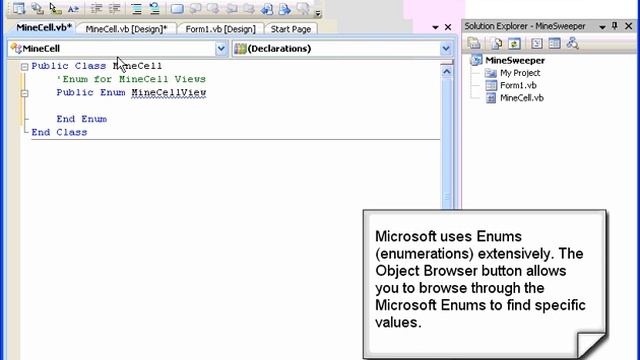Switch to the MineCell.vb [Design]* tab
640x360 pixels.
pyautogui.click(x=127, y=29)
